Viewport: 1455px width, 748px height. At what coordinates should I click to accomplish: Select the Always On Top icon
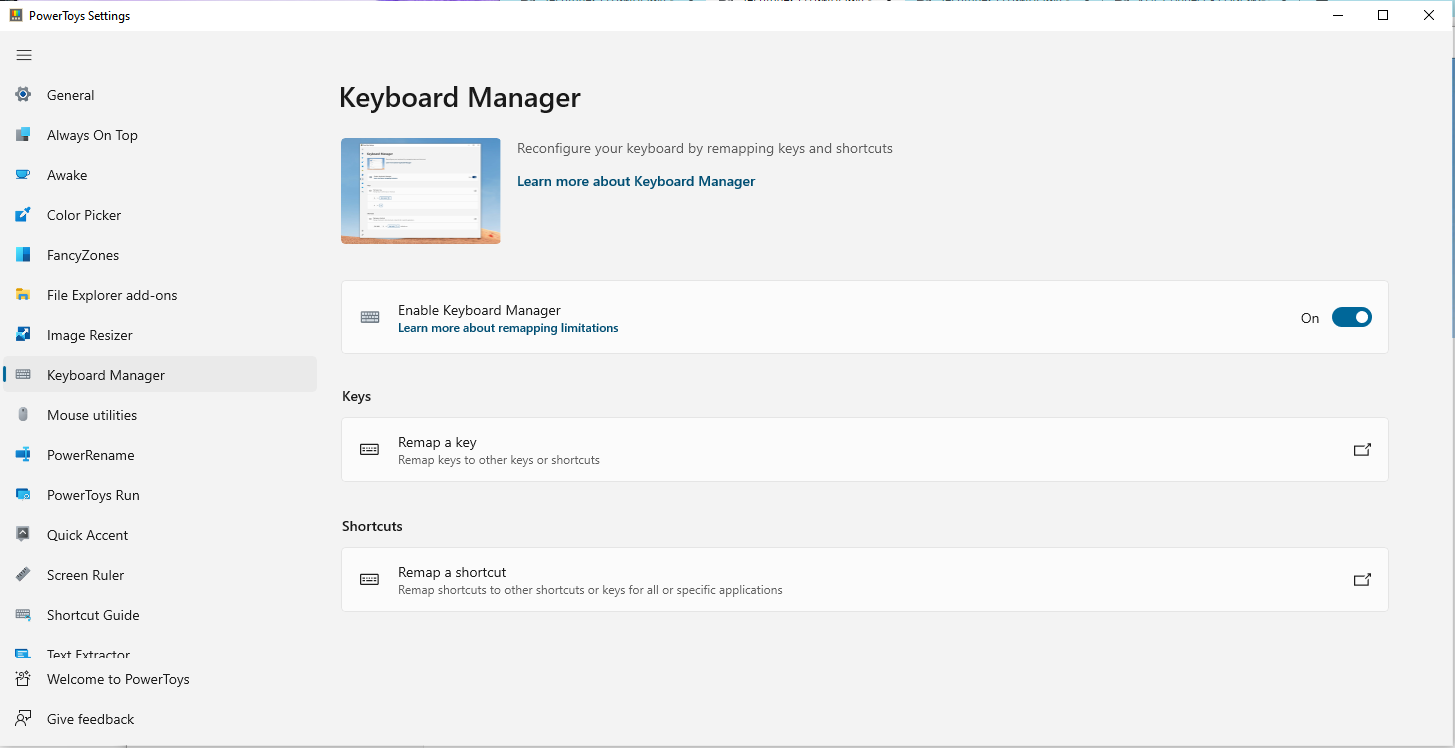pyautogui.click(x=23, y=135)
